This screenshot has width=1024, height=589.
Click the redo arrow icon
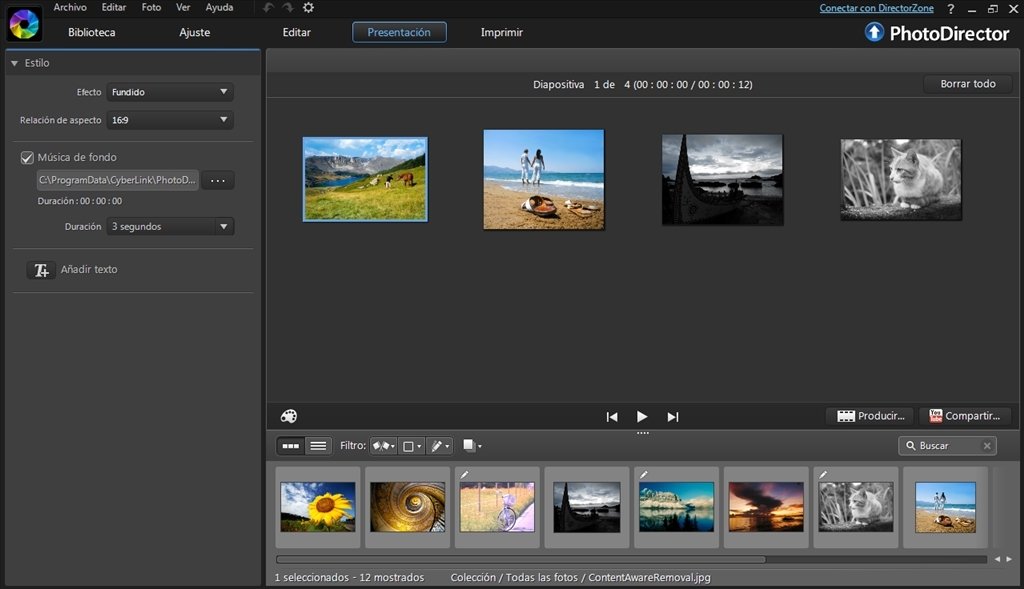pyautogui.click(x=288, y=7)
